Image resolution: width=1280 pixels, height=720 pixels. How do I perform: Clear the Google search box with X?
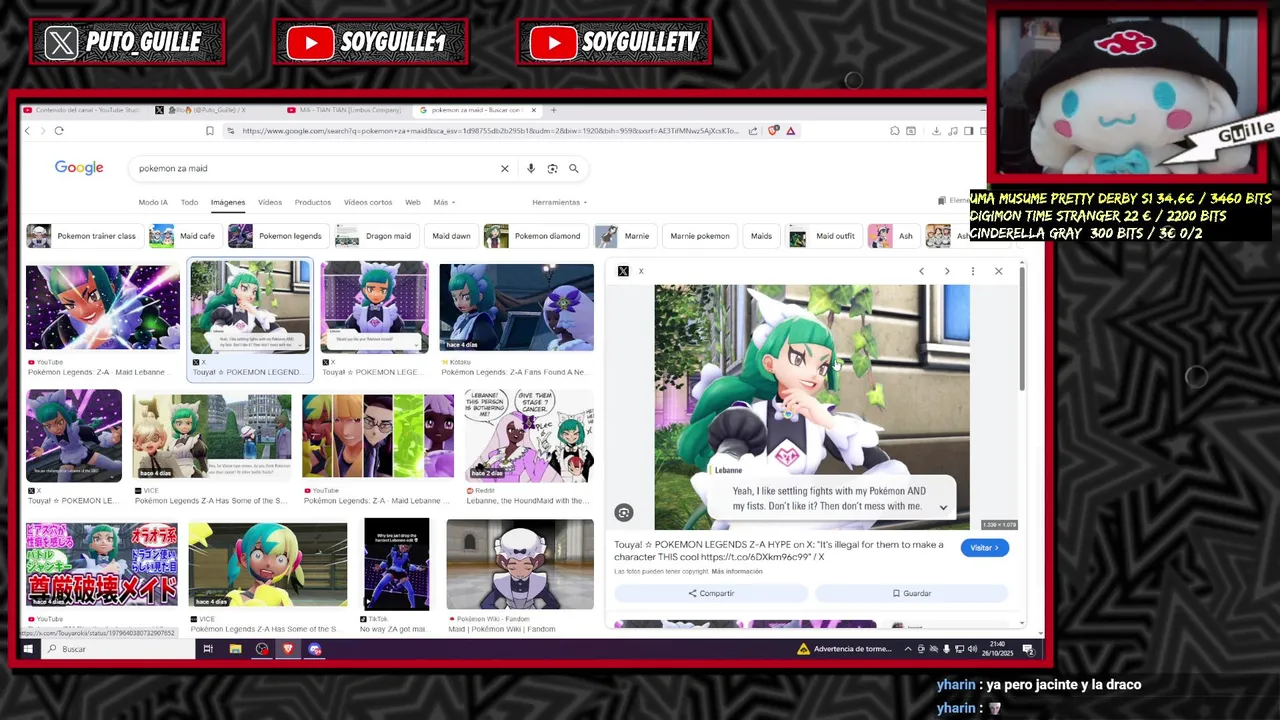pyautogui.click(x=505, y=169)
